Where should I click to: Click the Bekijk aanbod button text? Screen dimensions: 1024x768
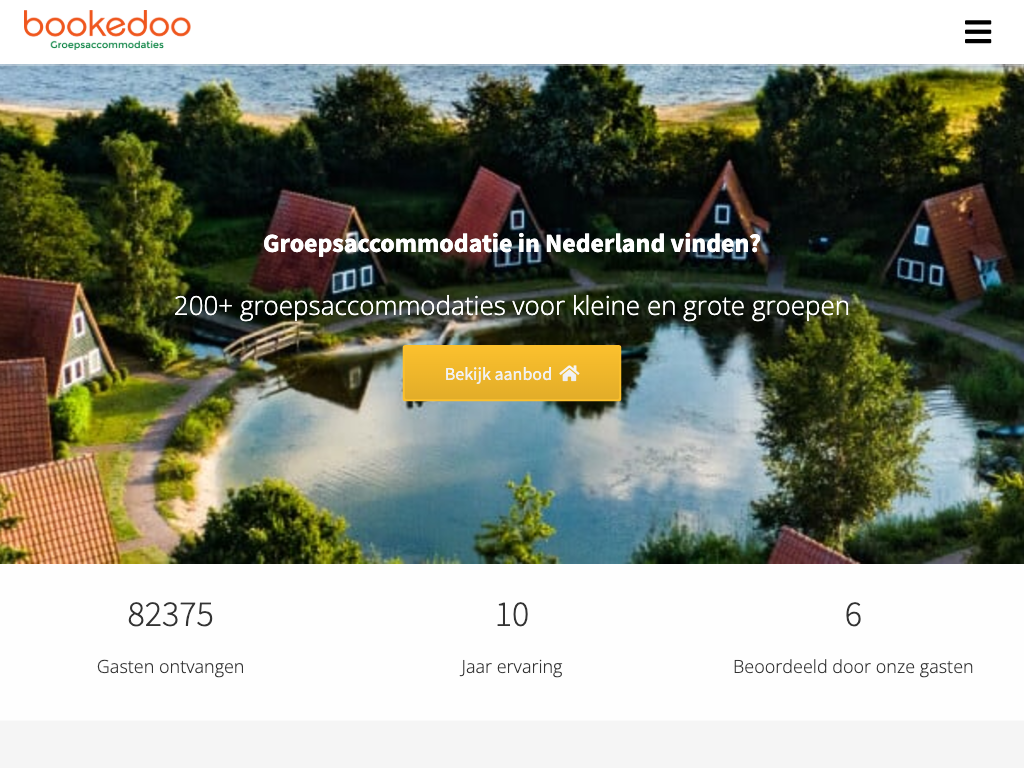498,374
